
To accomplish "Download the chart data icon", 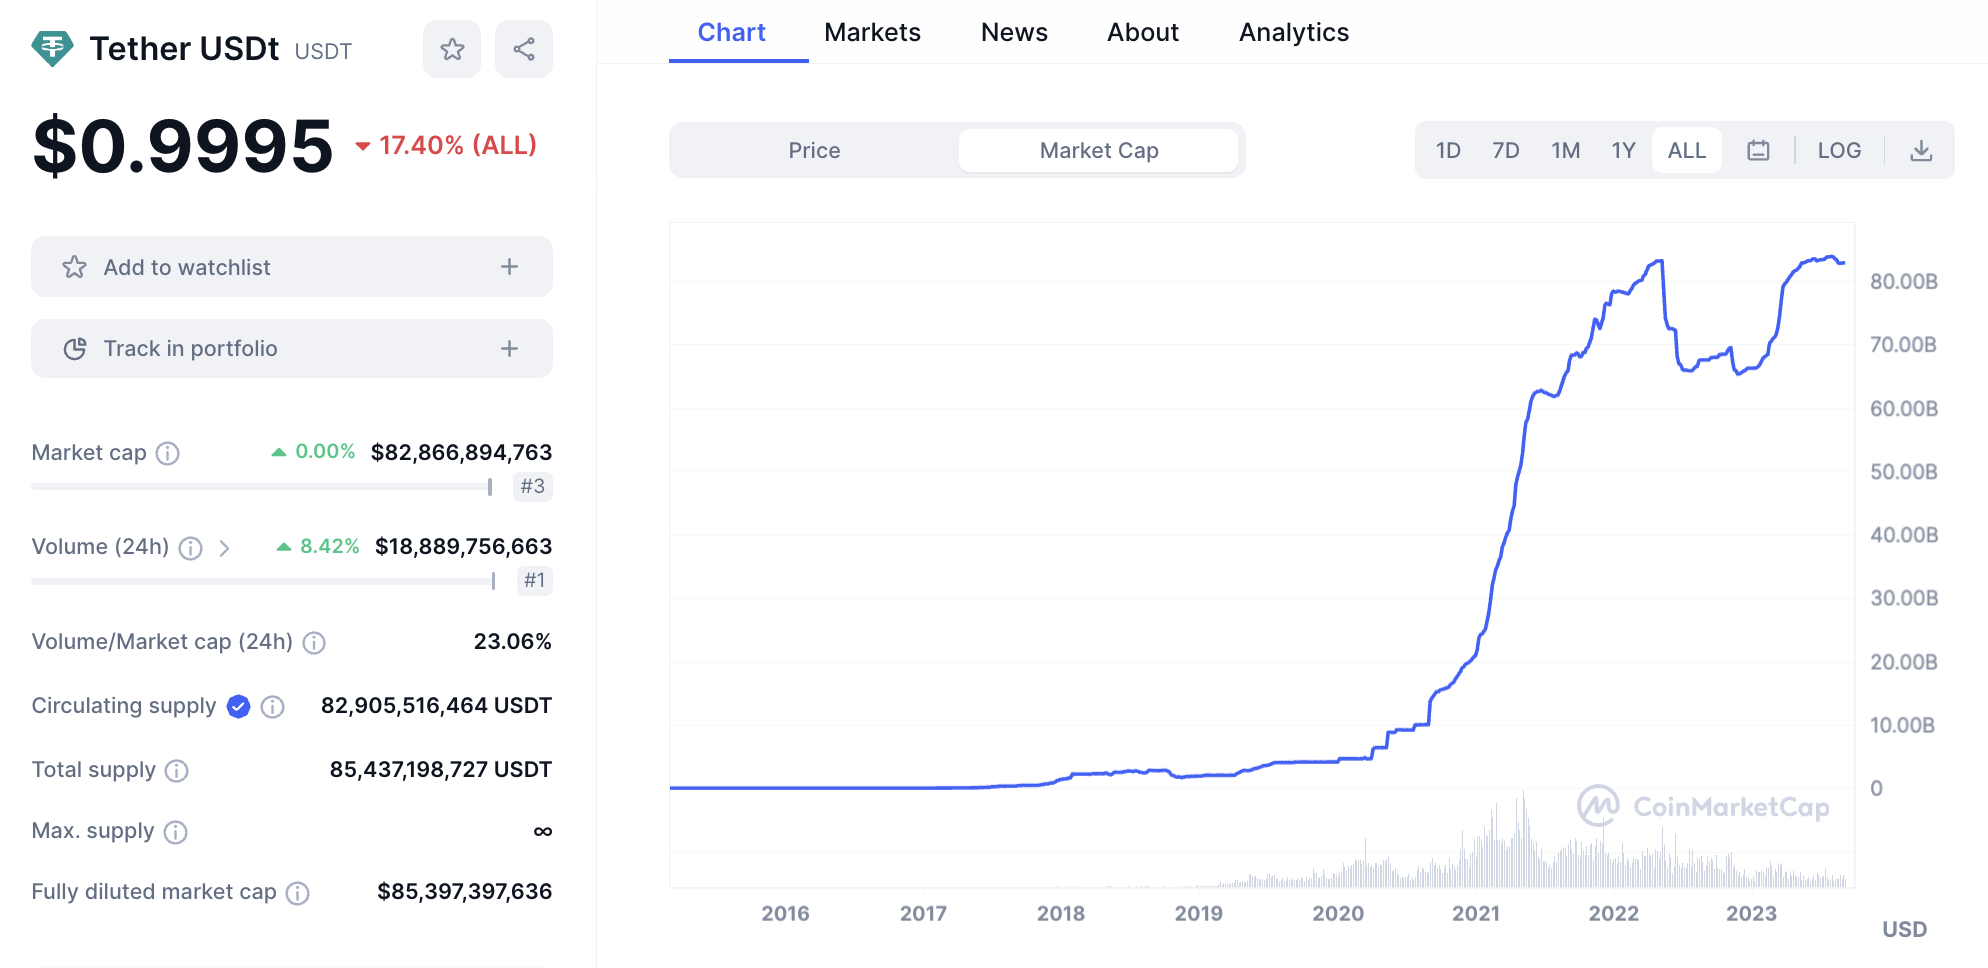I will coord(1921,150).
